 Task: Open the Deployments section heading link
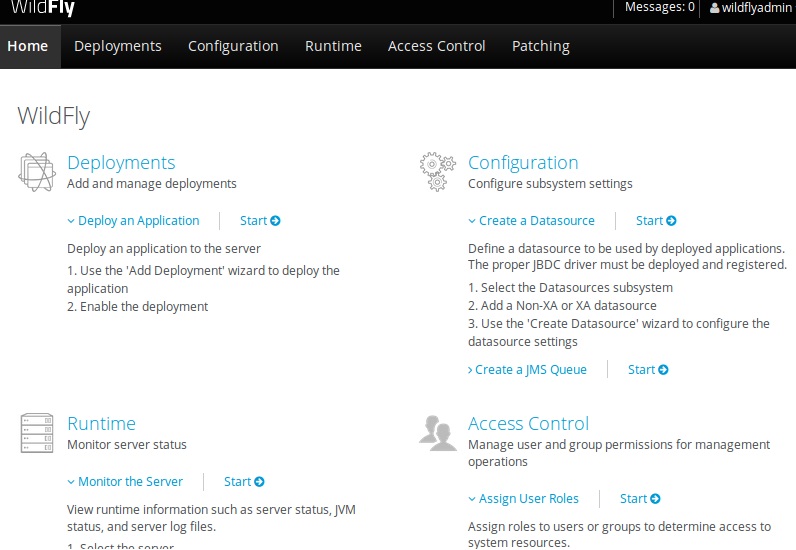click(x=121, y=163)
